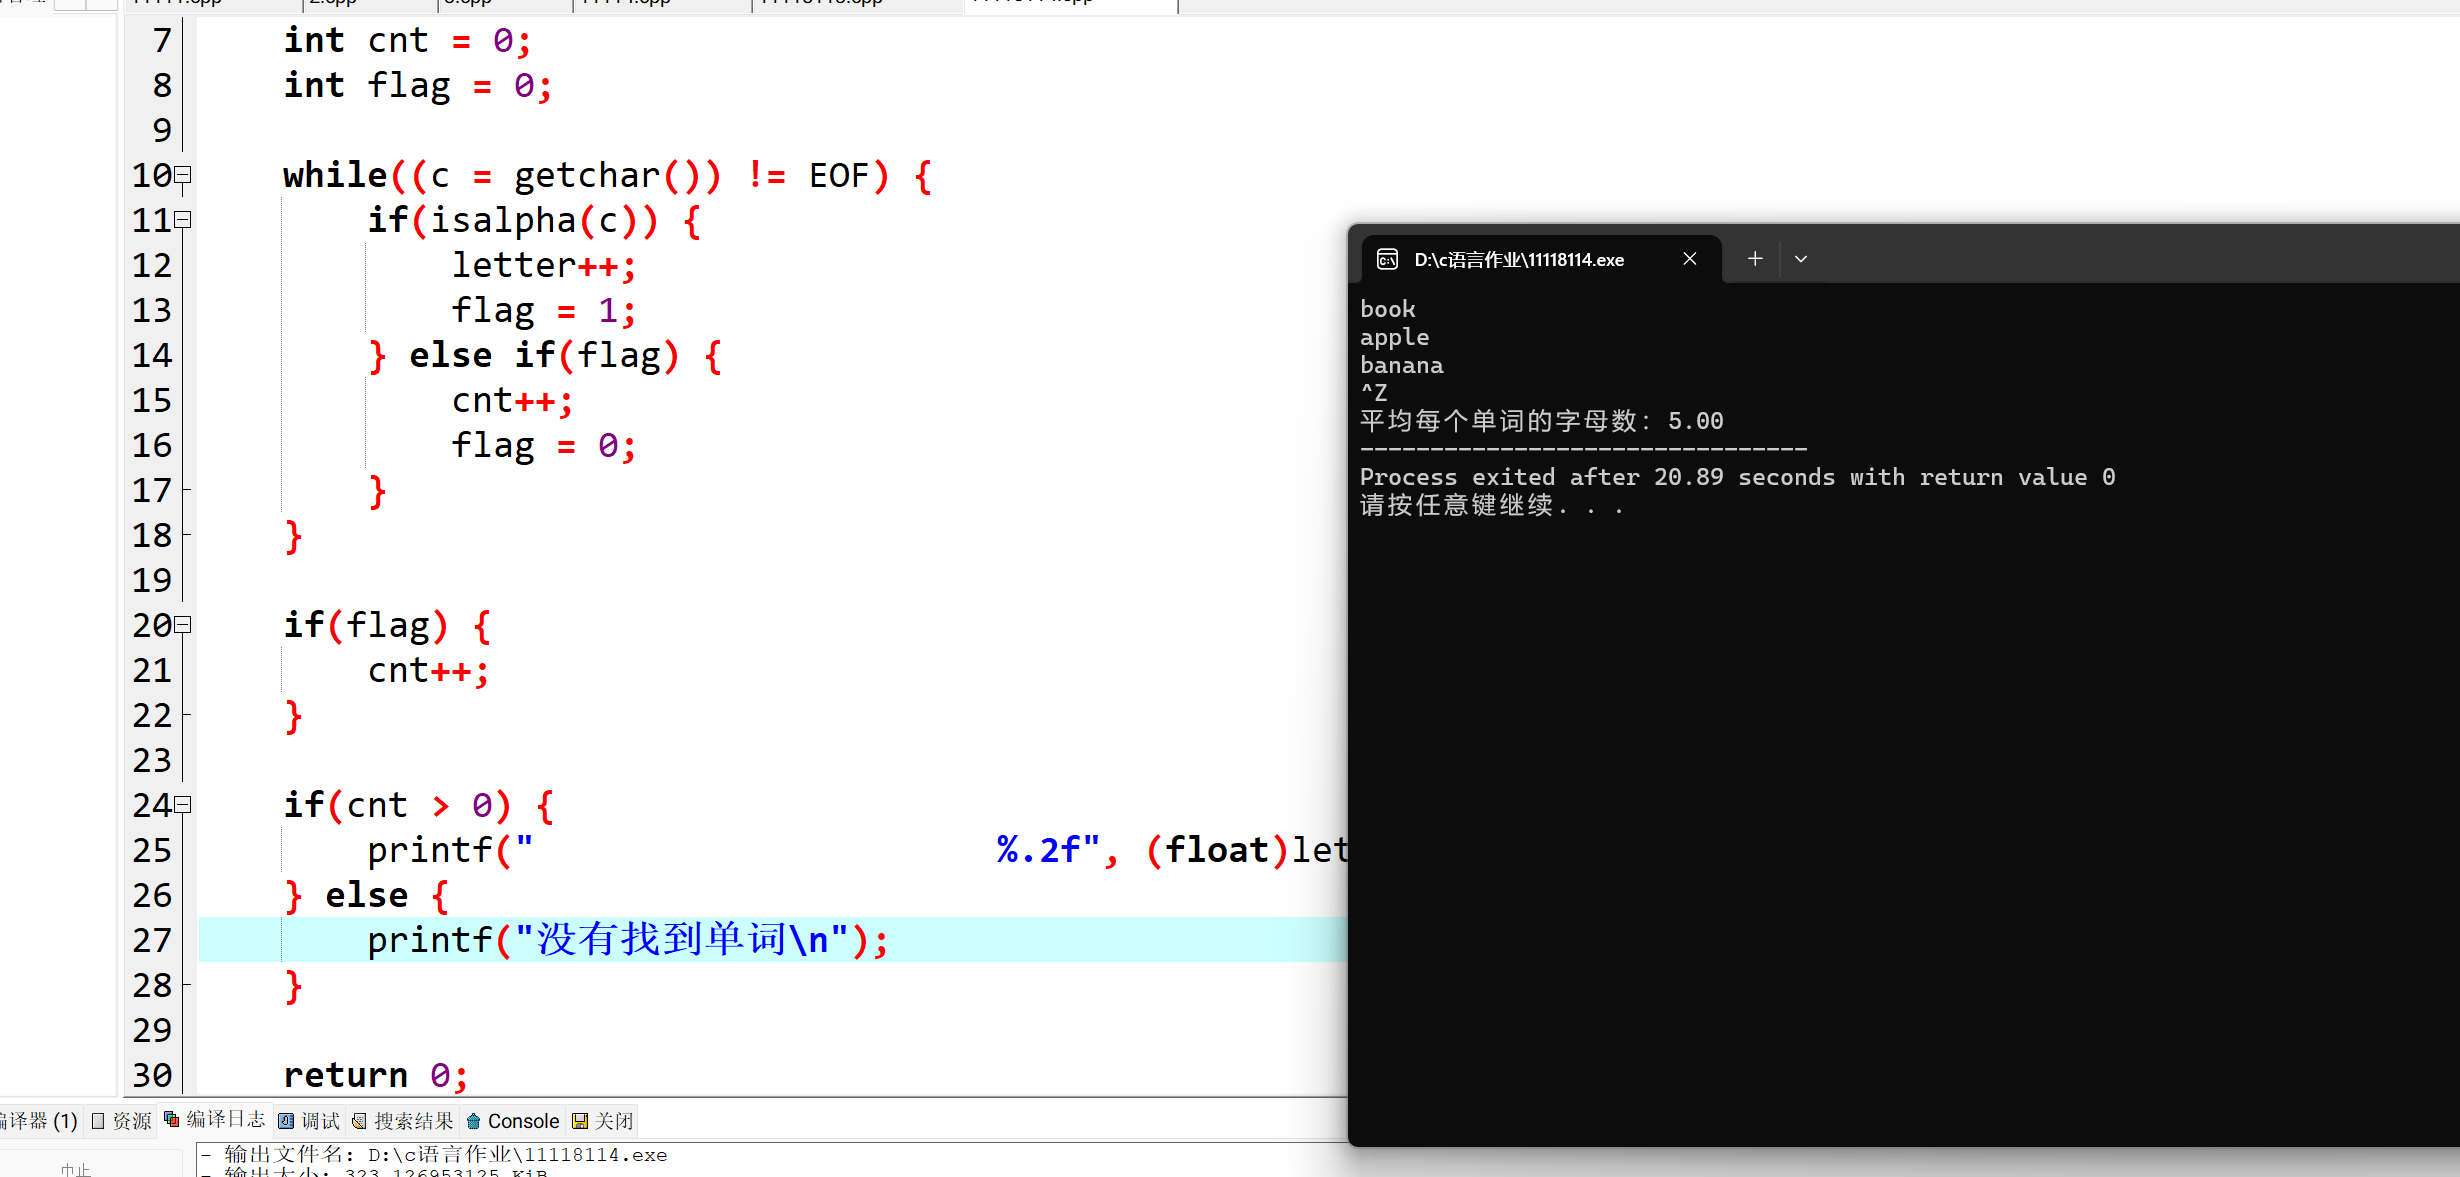Collapse the isalpha if-block fold on line 11

click(183, 220)
